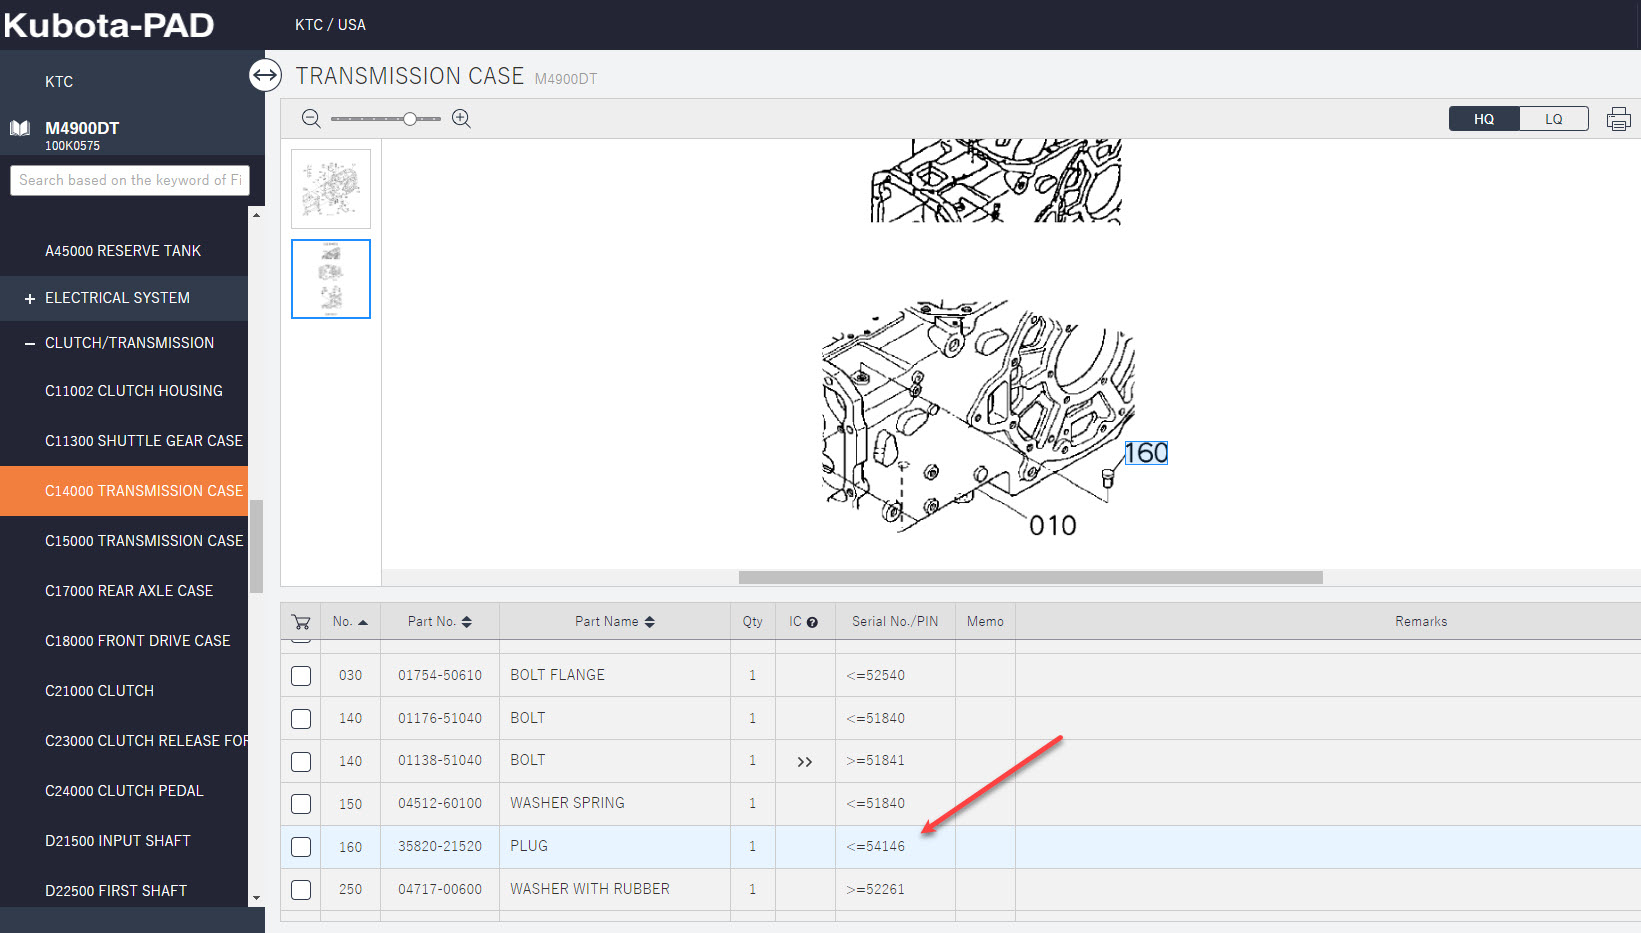
Task: Sort by No. column arrow
Action: pos(363,622)
